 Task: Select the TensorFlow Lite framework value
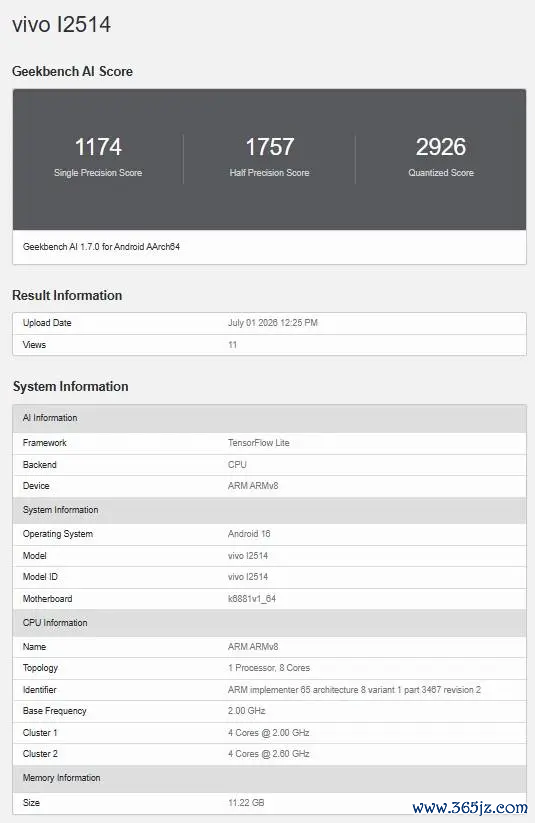258,443
